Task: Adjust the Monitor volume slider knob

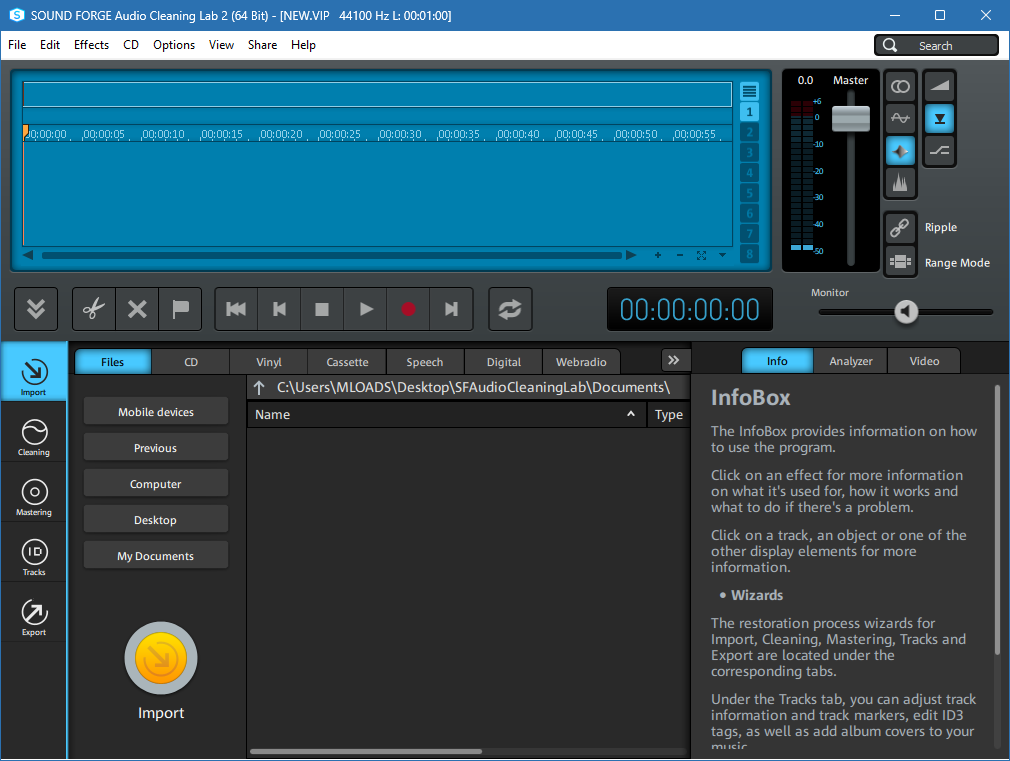Action: (906, 312)
